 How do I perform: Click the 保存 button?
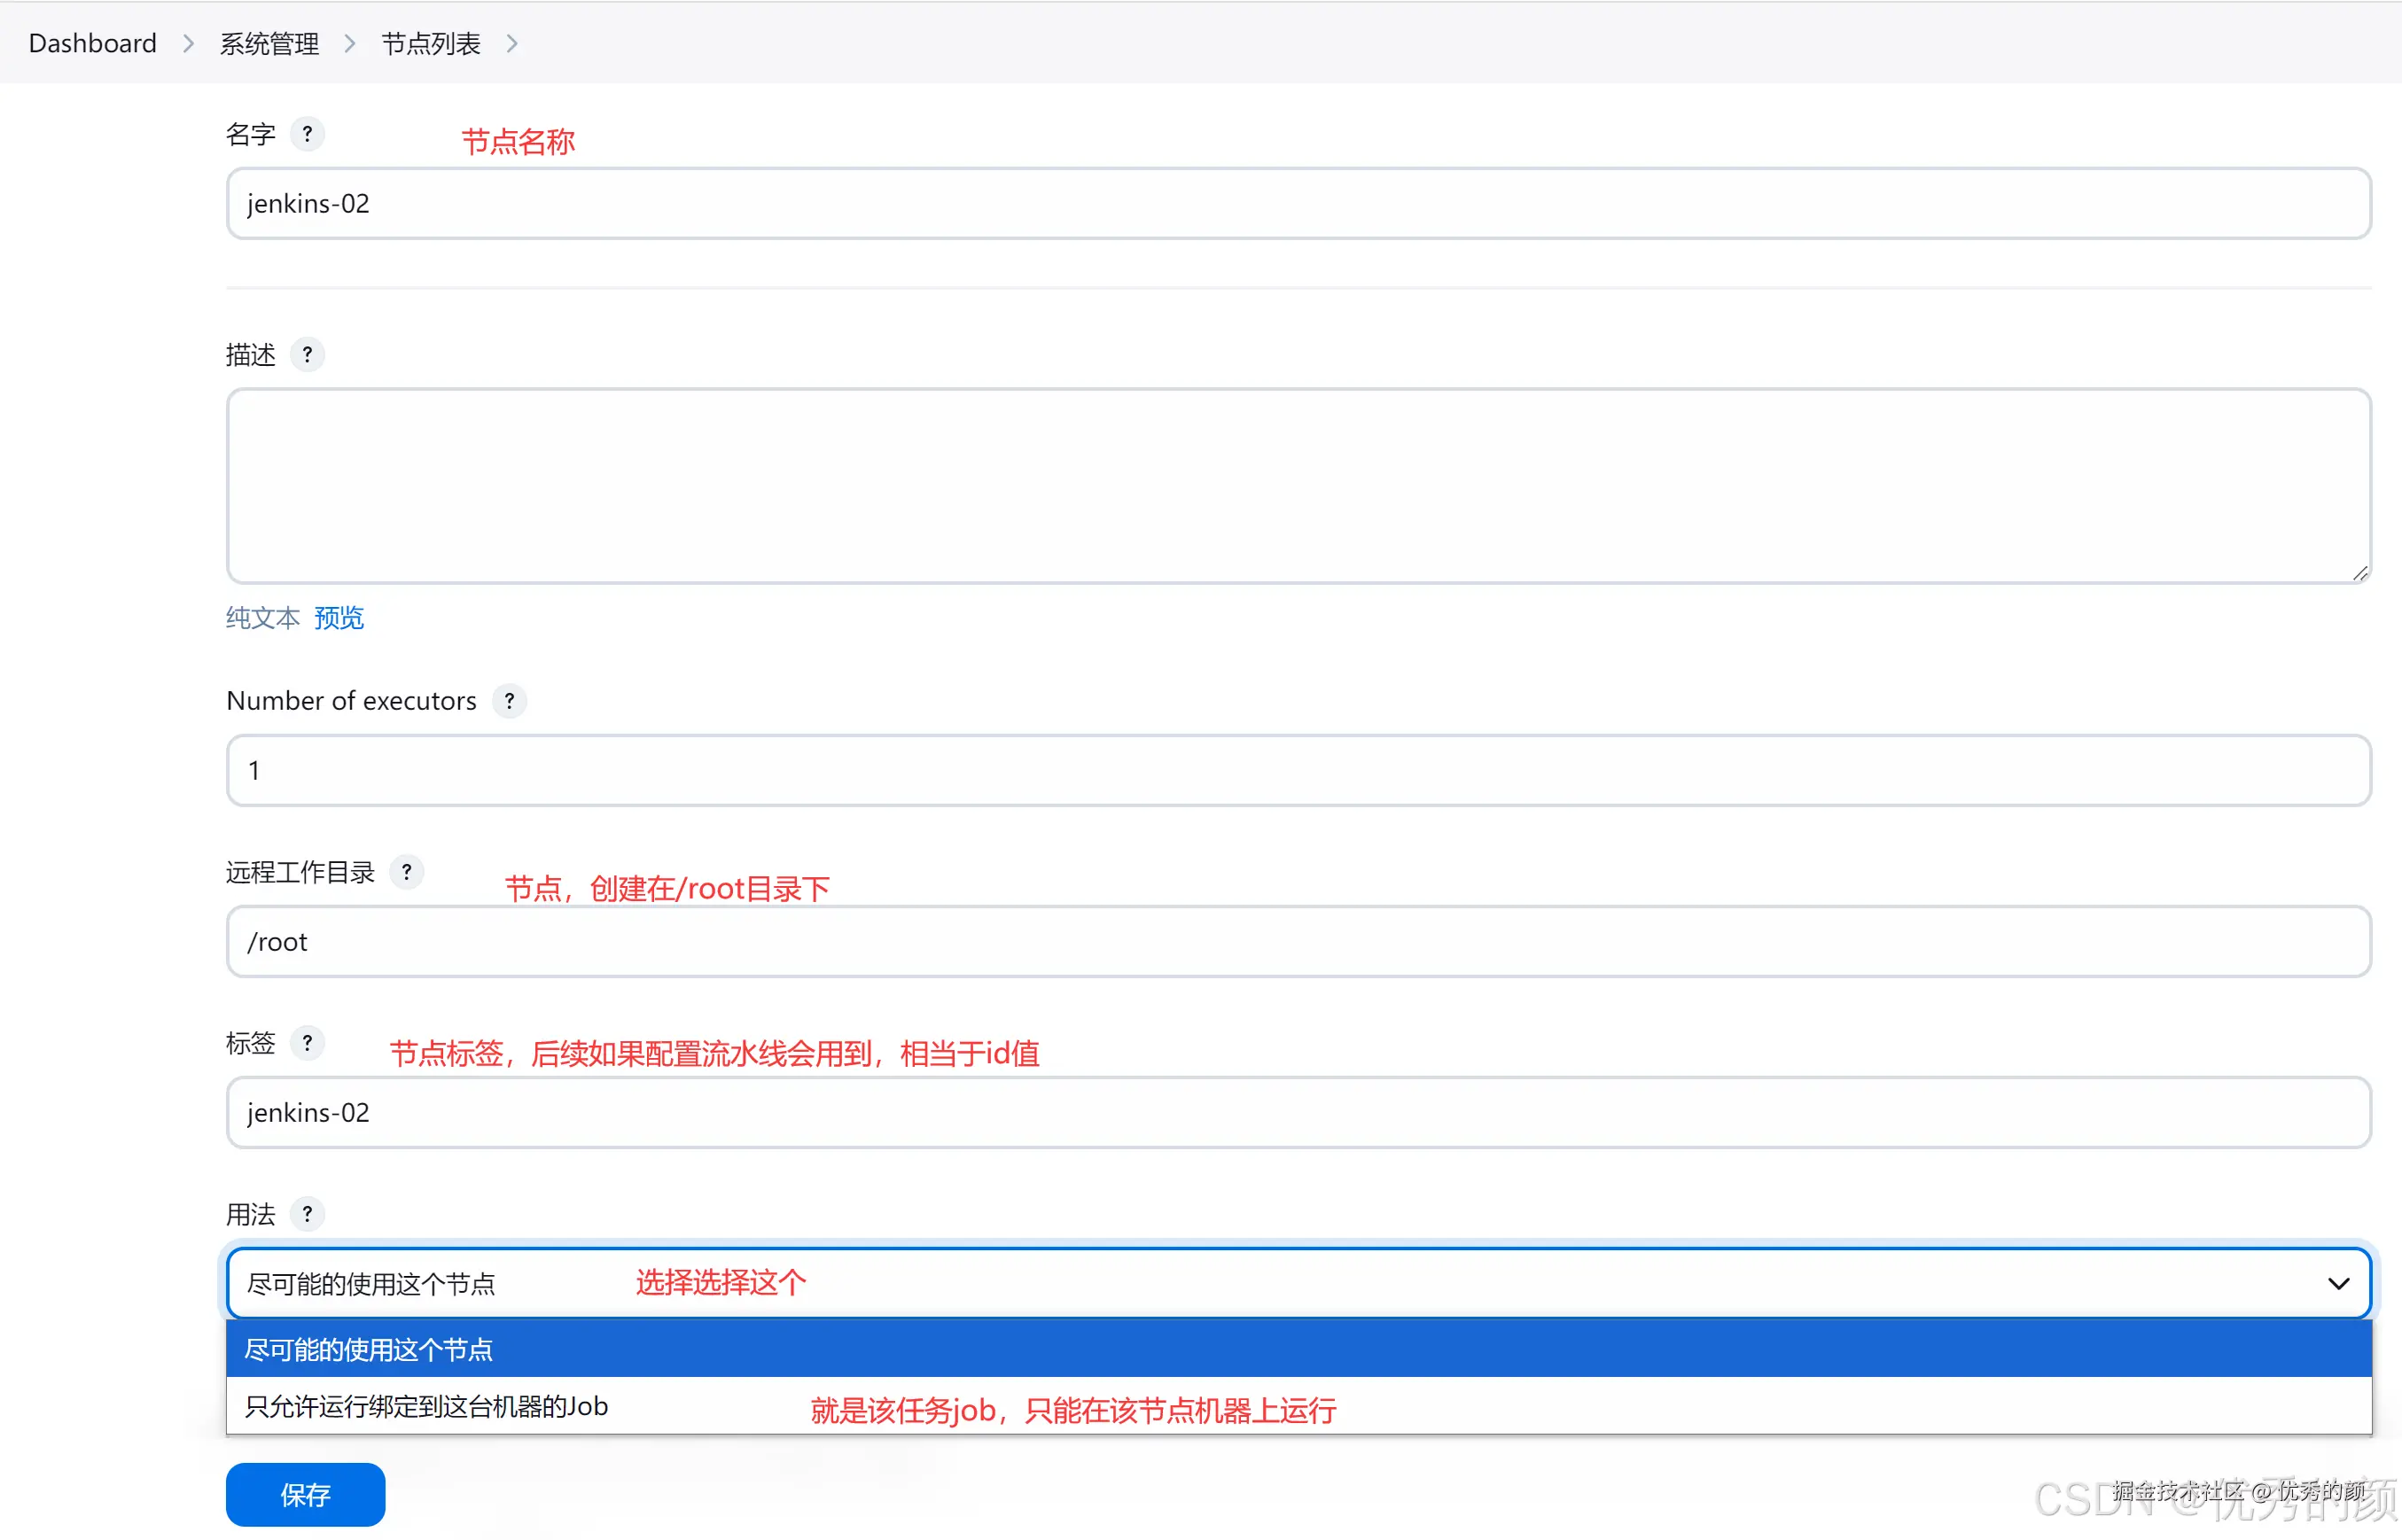coord(305,1494)
